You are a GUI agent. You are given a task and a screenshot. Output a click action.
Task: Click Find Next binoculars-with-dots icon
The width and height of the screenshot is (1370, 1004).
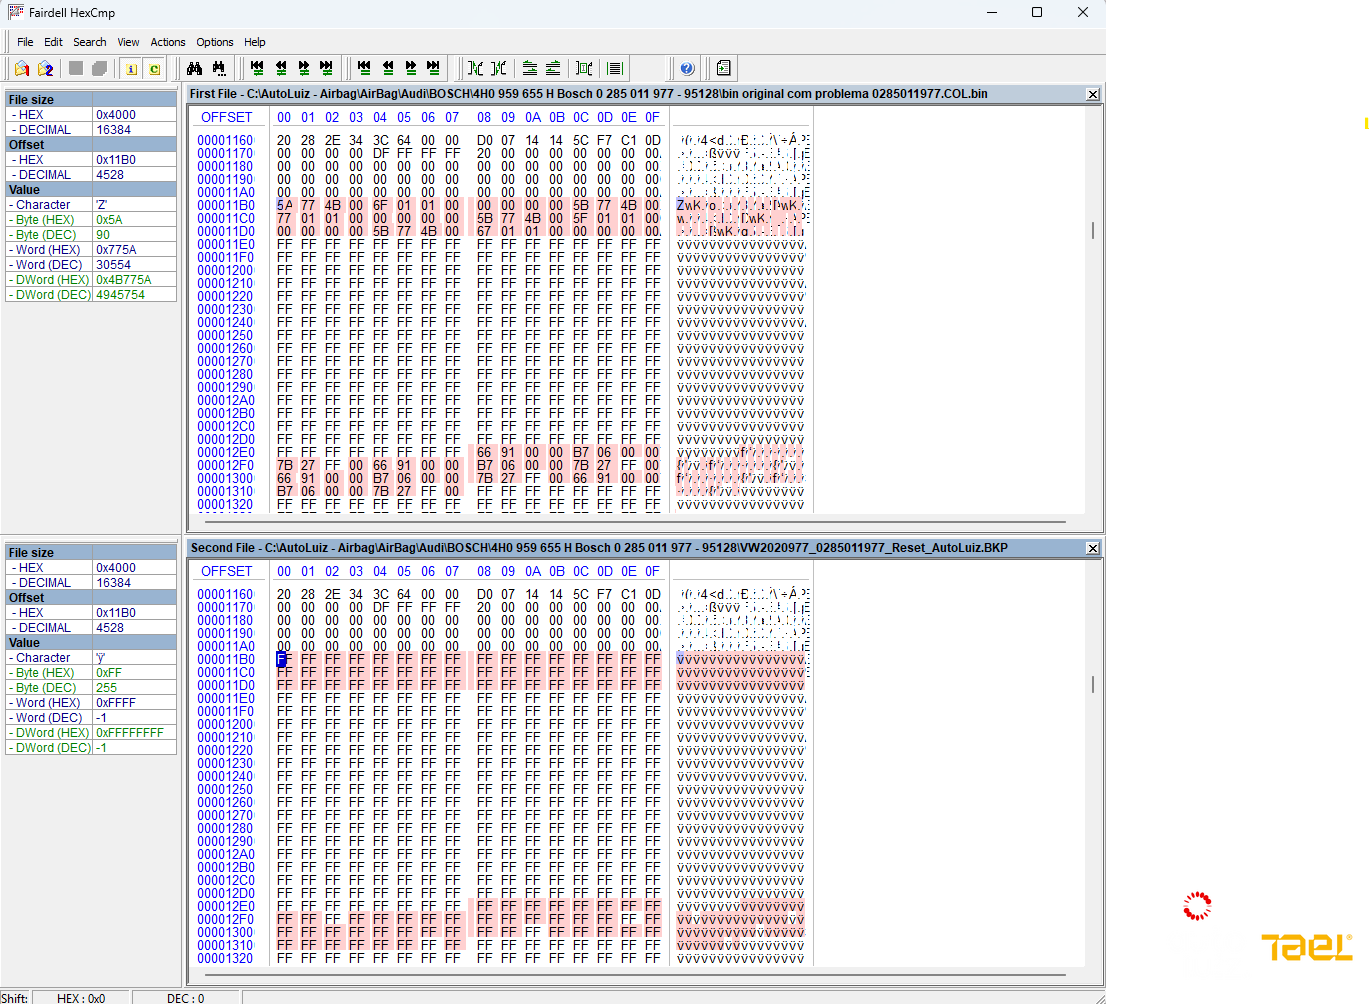tap(219, 68)
